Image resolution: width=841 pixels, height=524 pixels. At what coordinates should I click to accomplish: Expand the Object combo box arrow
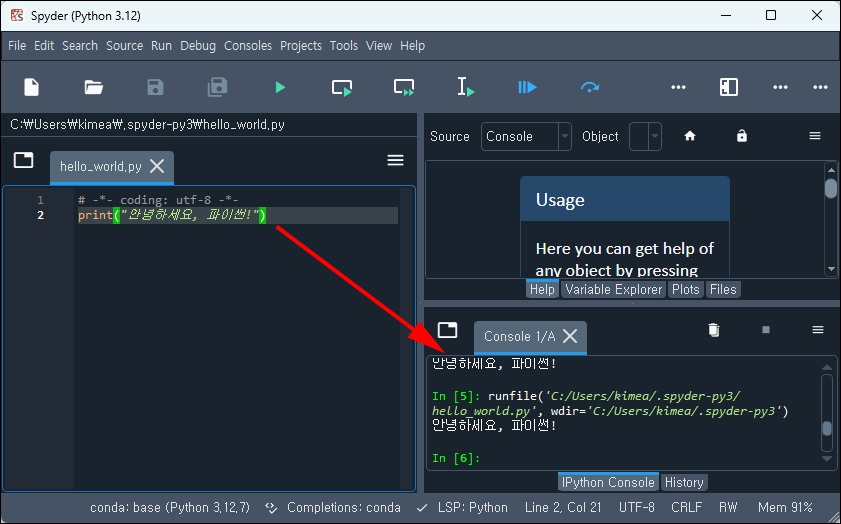point(654,137)
